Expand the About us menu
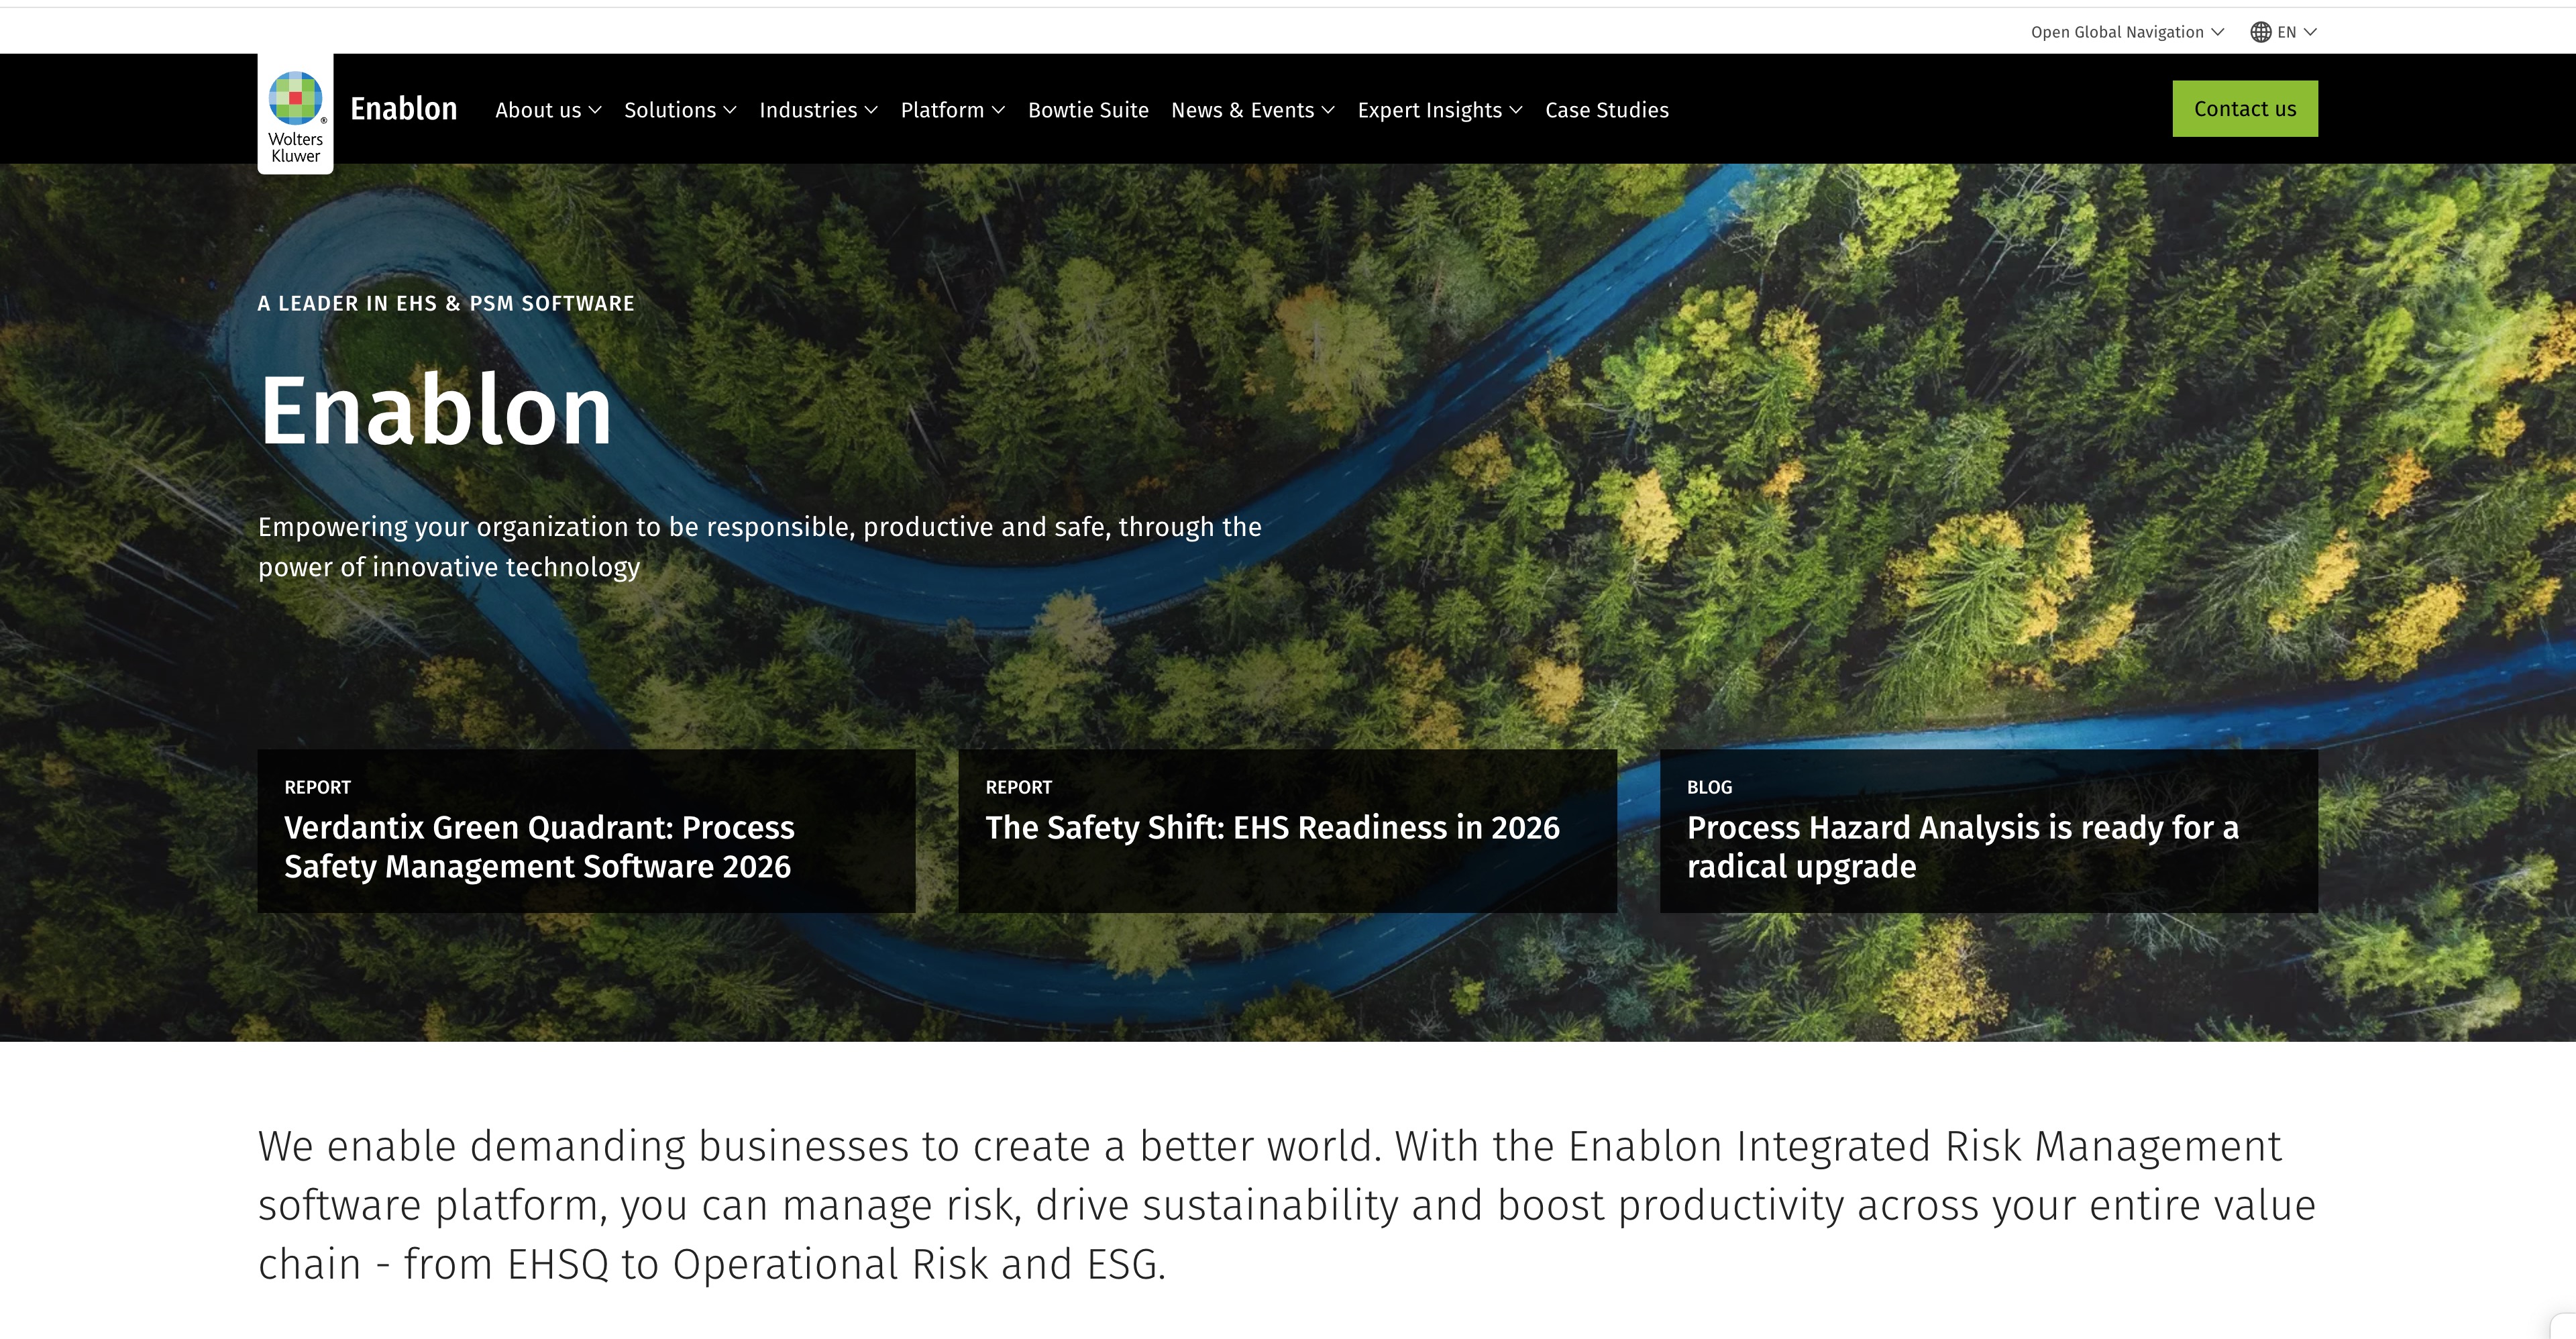 [x=548, y=110]
